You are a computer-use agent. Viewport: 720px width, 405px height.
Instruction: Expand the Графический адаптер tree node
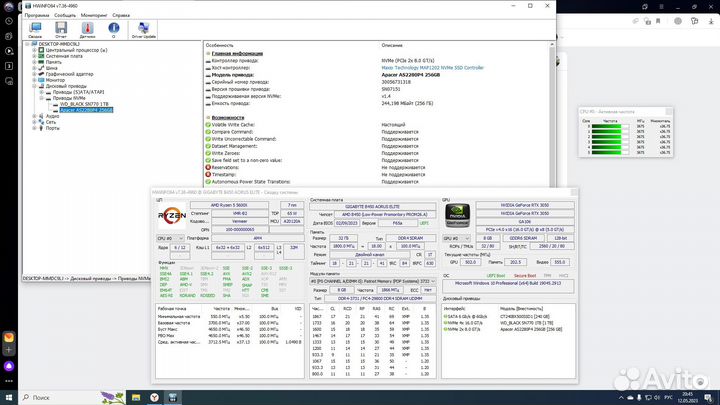coord(34,74)
